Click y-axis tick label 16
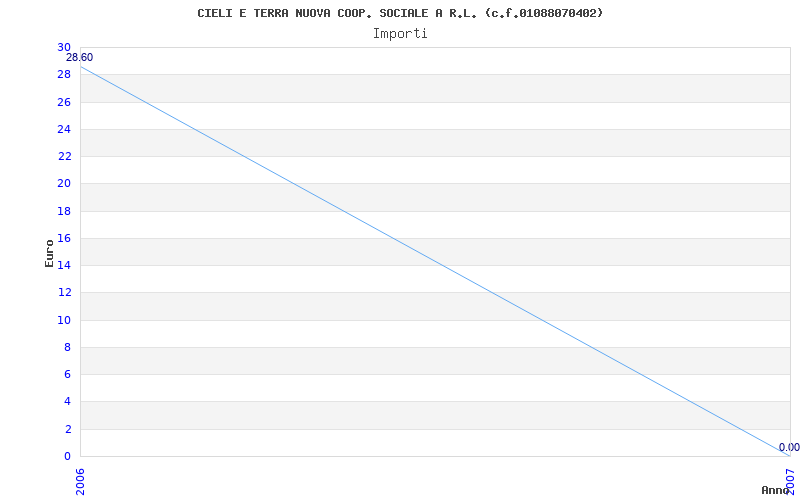Screen dimensions: 800x500 [x=64, y=238]
